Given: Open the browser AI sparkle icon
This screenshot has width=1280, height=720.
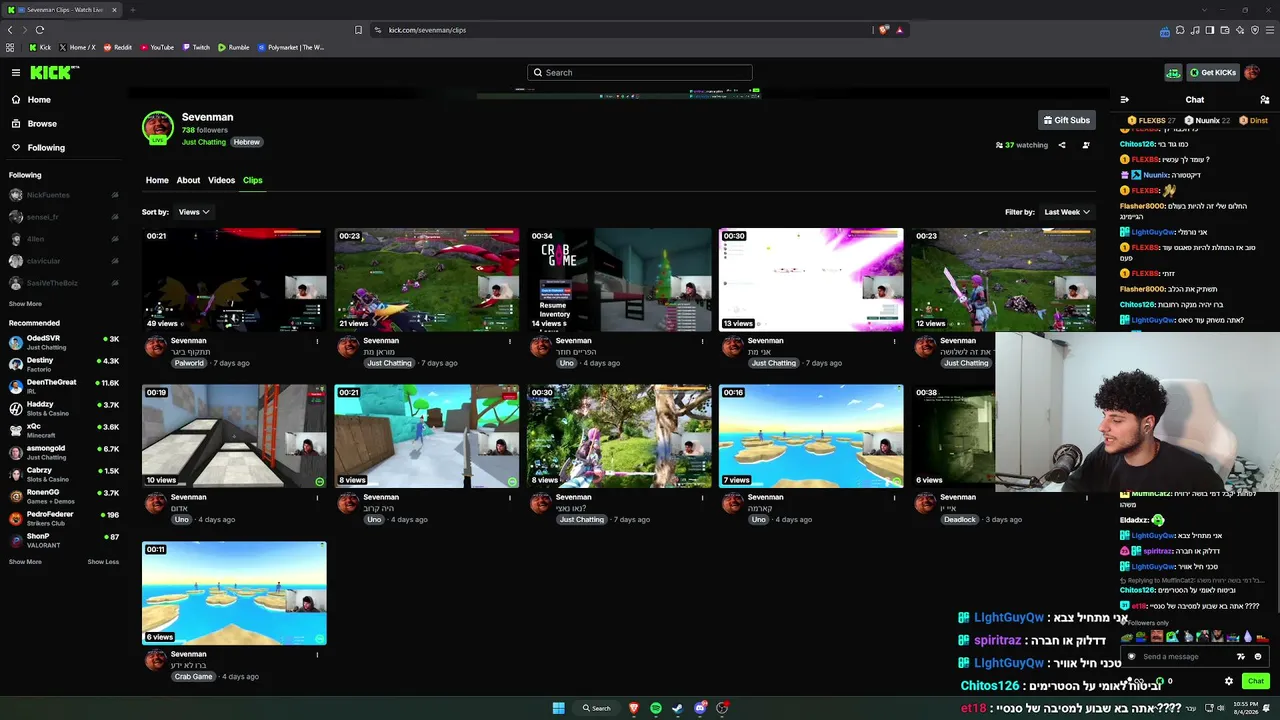Looking at the screenshot, I should pos(1240,30).
